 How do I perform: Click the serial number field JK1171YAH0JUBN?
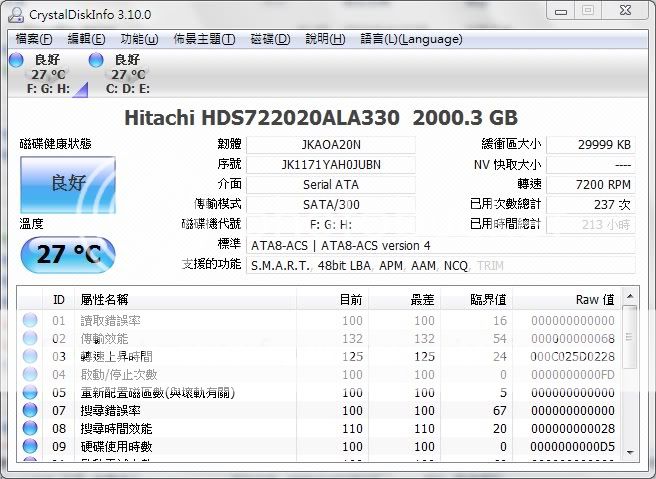[331, 165]
